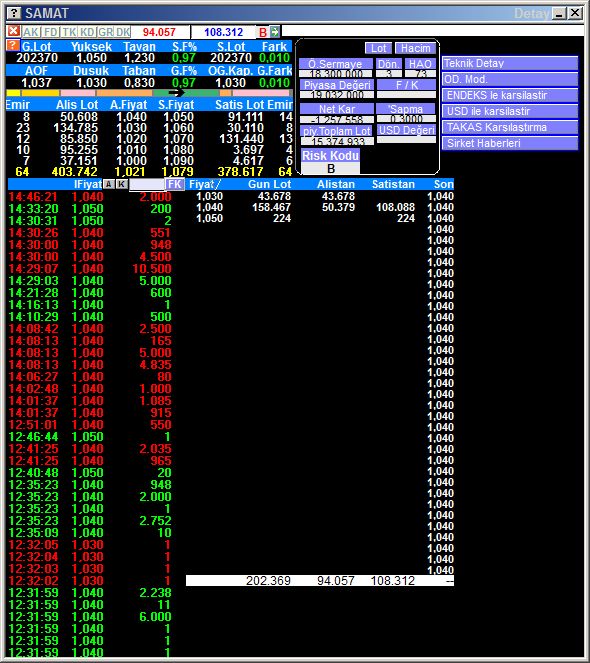Open Sirket Haberleri

coord(510,143)
